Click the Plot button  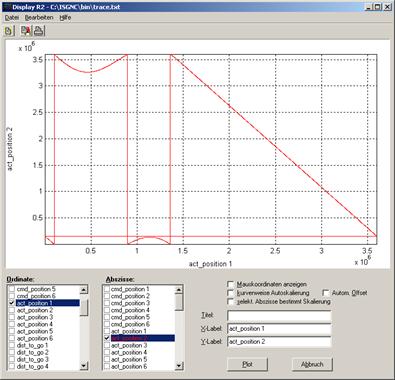pyautogui.click(x=247, y=364)
